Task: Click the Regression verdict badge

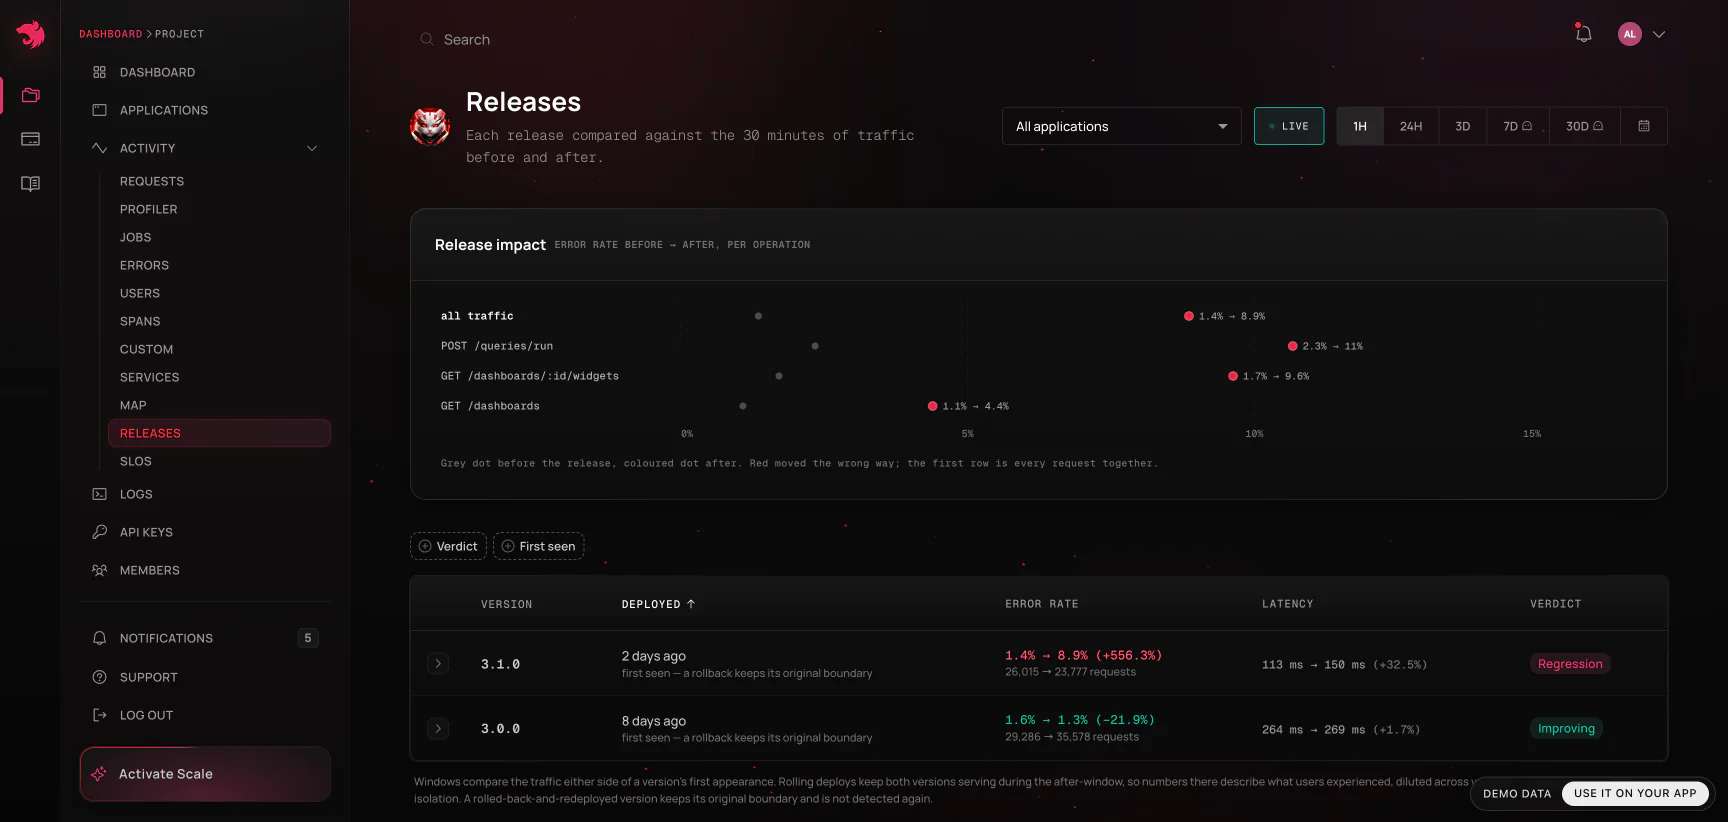Action: tap(1570, 664)
